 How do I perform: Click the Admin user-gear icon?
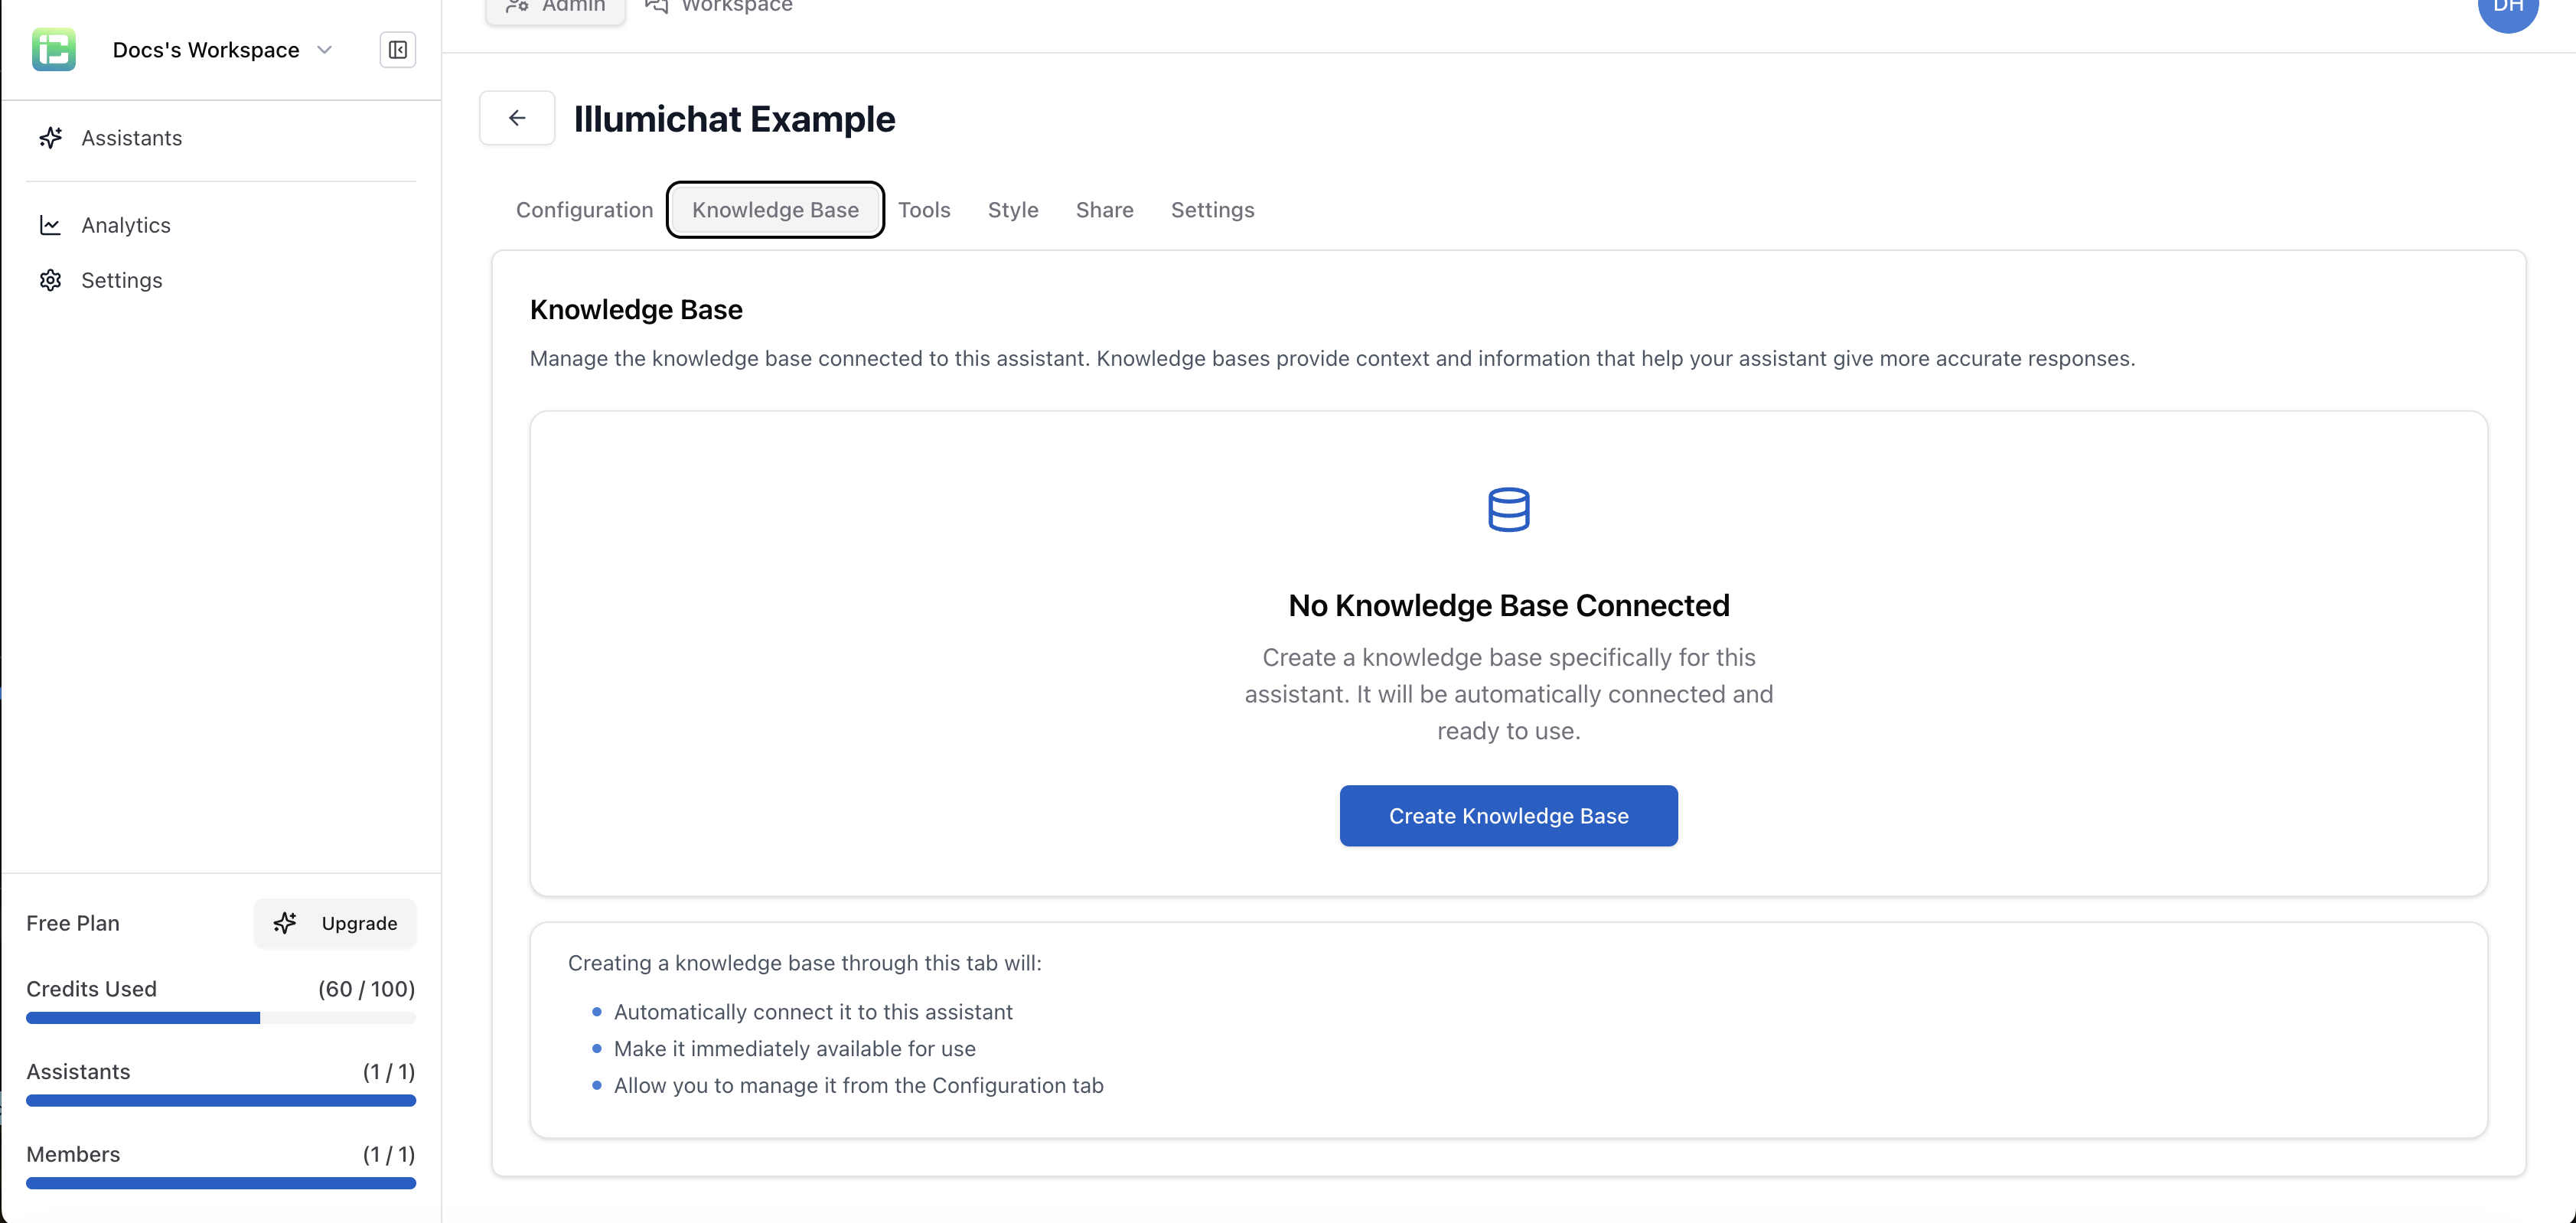(517, 6)
